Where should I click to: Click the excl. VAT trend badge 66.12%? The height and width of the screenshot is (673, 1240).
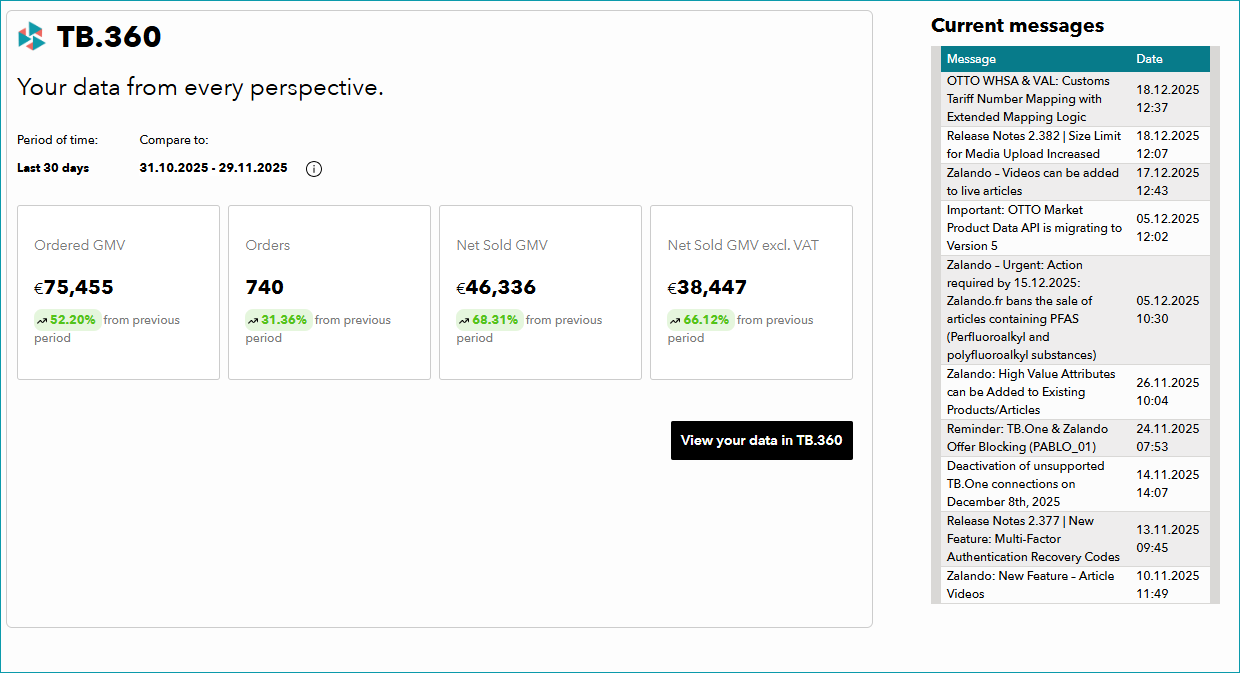coord(701,320)
